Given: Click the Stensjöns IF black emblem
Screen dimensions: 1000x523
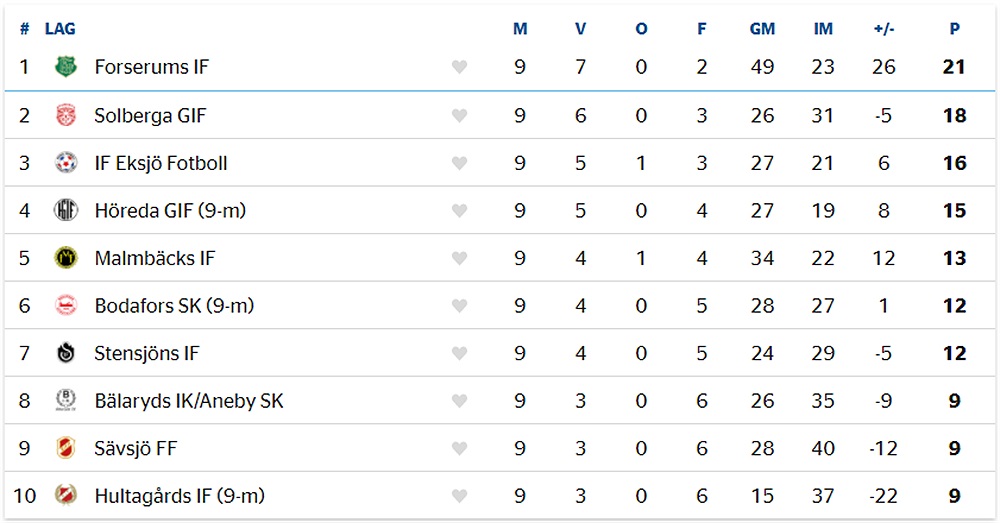Looking at the screenshot, I should click(66, 353).
